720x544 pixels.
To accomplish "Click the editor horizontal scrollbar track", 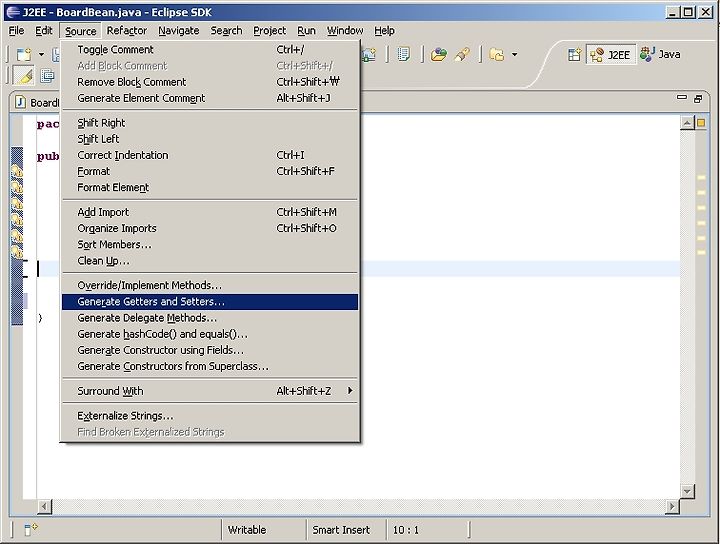I will click(x=358, y=506).
